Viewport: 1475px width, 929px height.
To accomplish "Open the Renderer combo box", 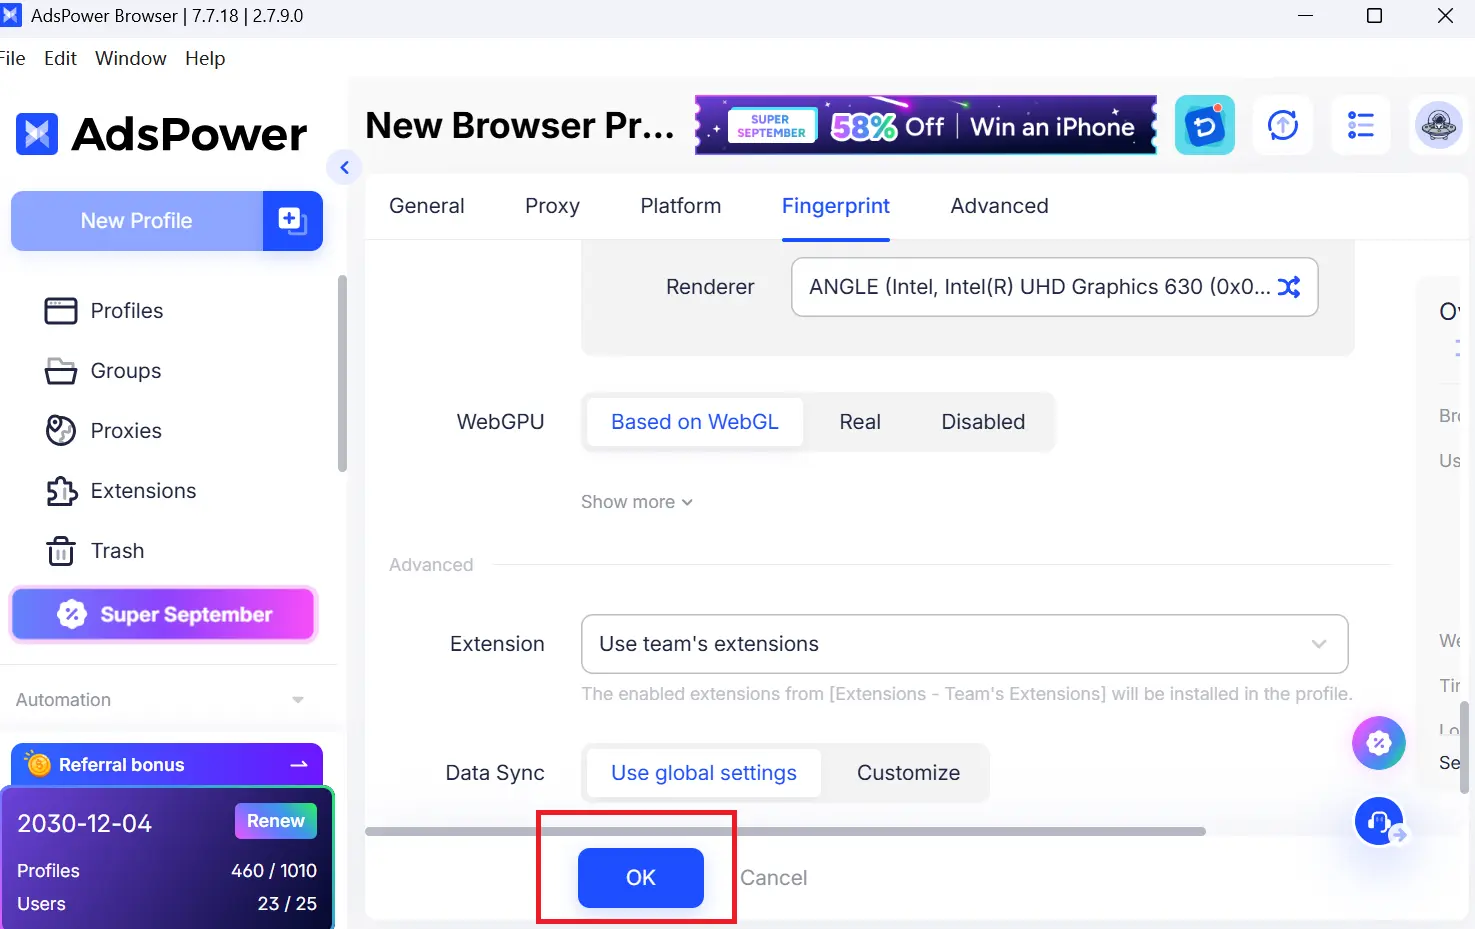I will tap(1054, 287).
